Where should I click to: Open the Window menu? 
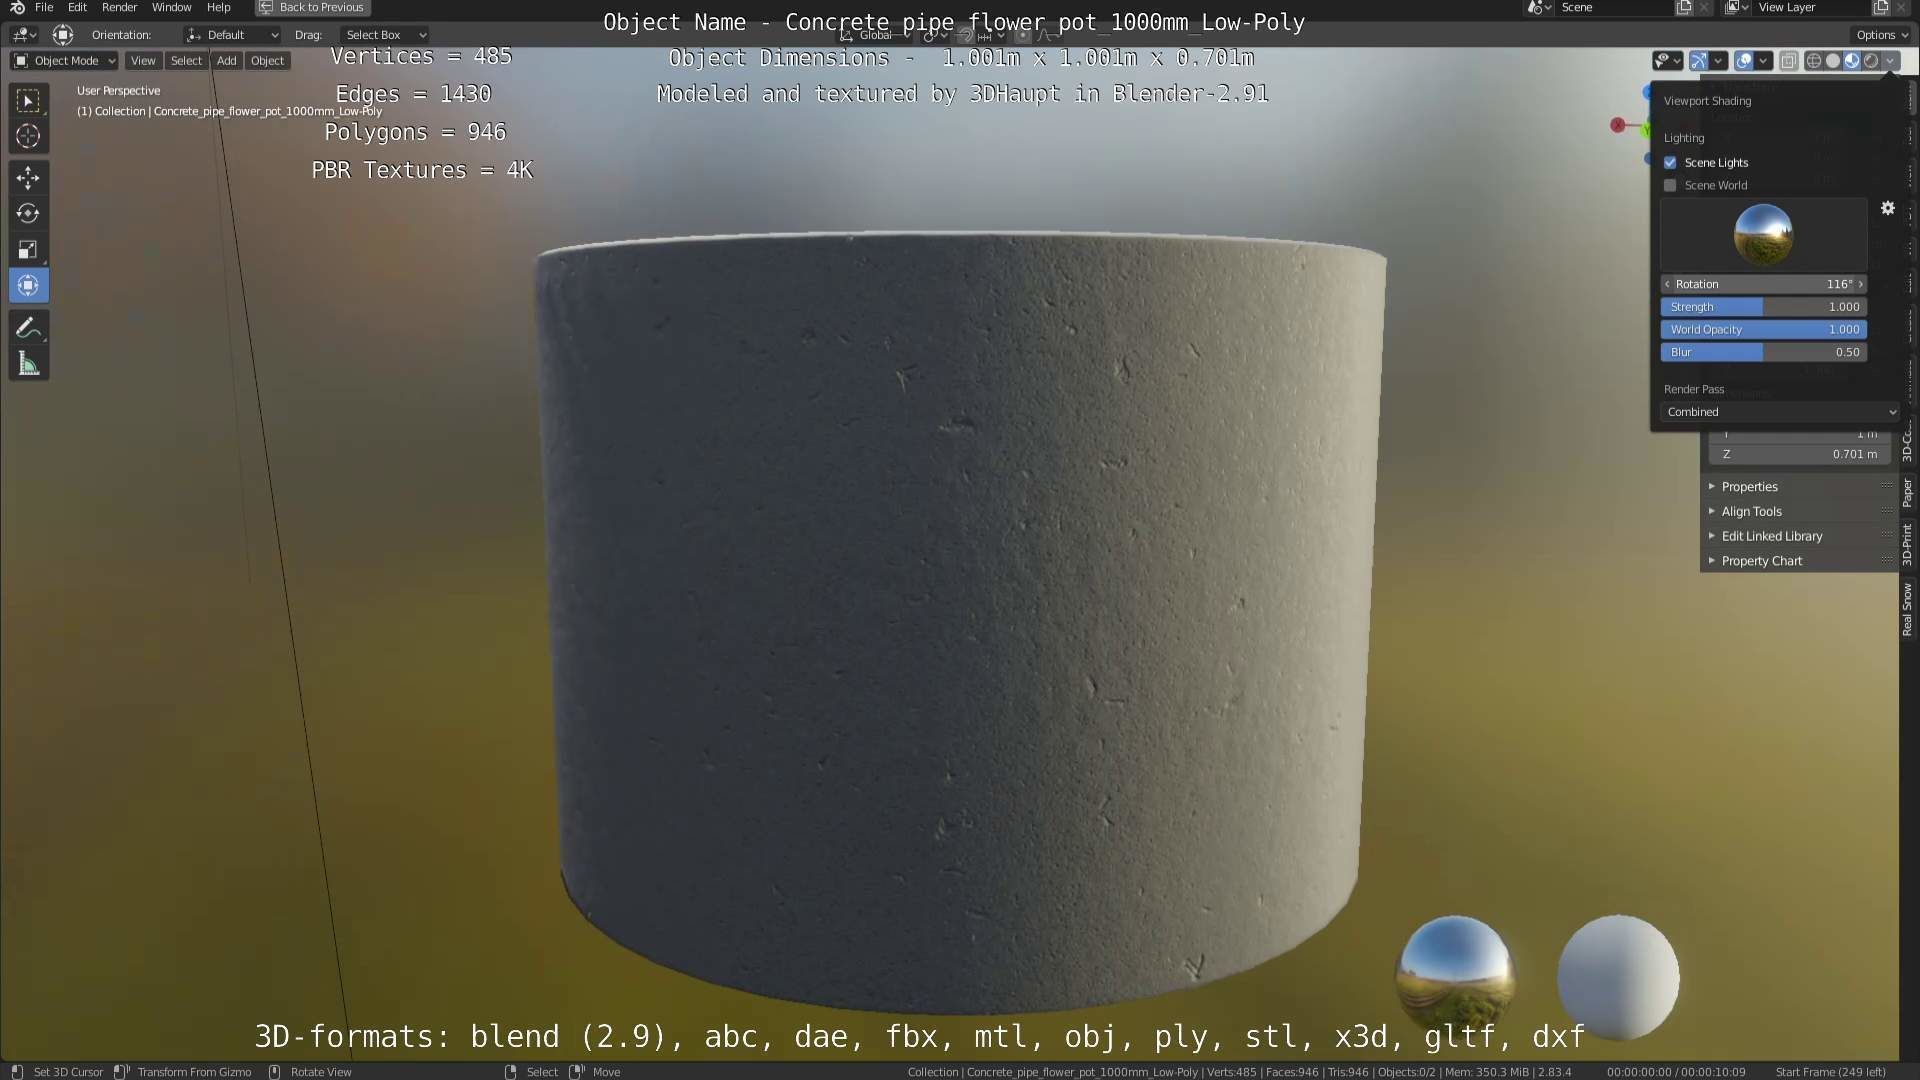pos(171,7)
